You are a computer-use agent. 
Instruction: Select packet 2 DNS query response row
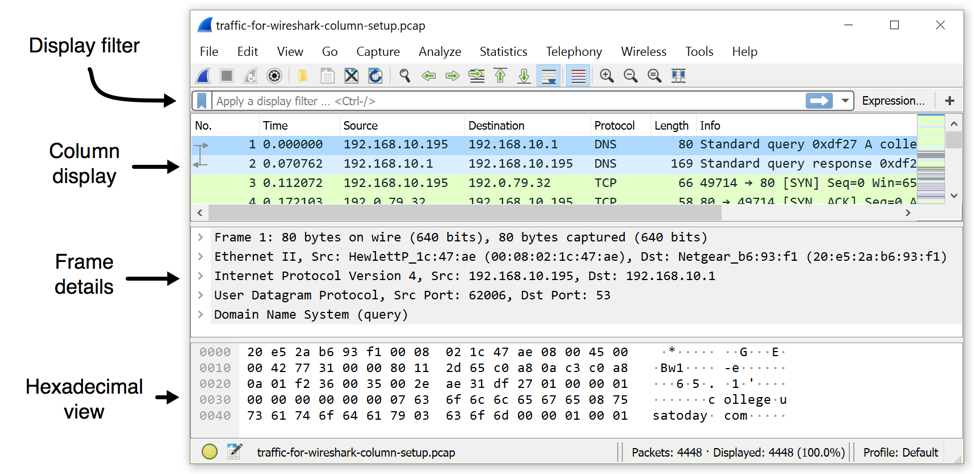coord(554,164)
